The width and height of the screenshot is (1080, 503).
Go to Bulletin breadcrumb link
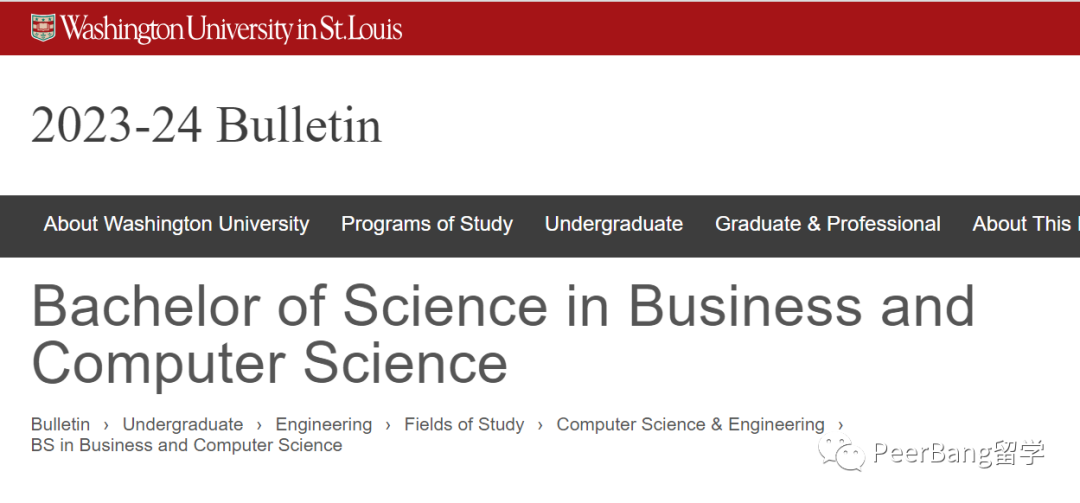[61, 424]
